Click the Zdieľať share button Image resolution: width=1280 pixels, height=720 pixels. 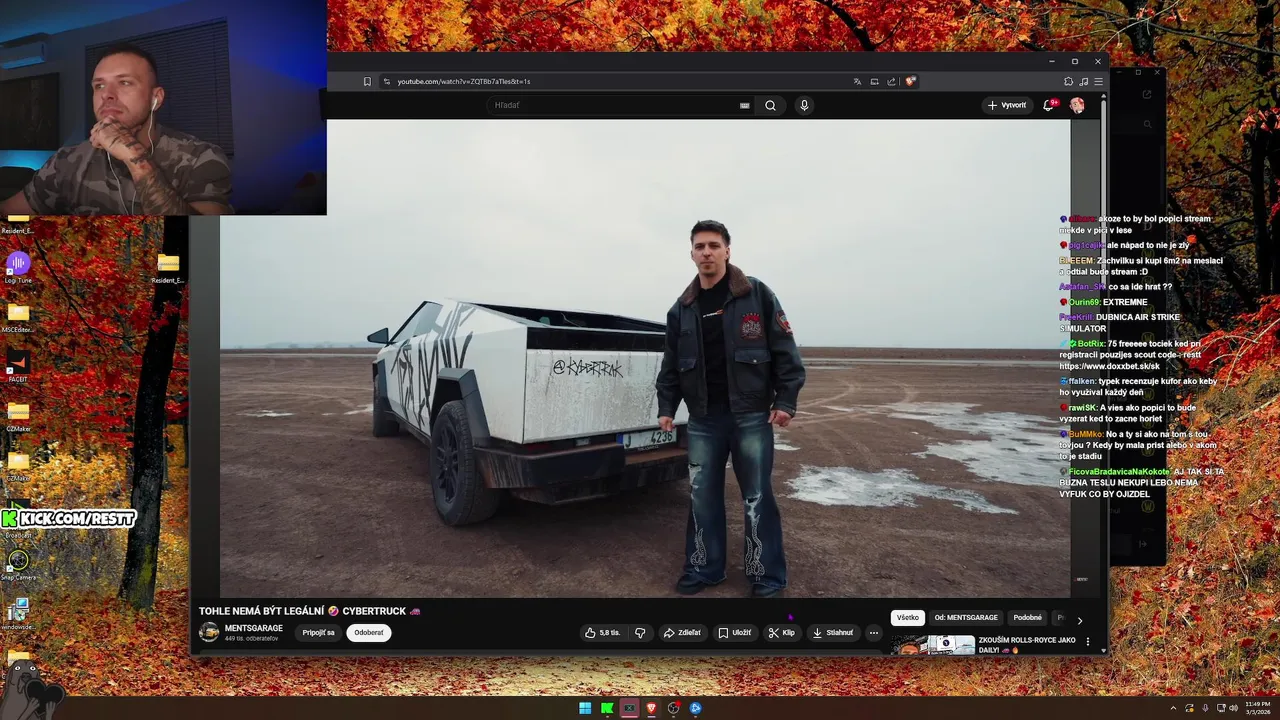point(682,632)
